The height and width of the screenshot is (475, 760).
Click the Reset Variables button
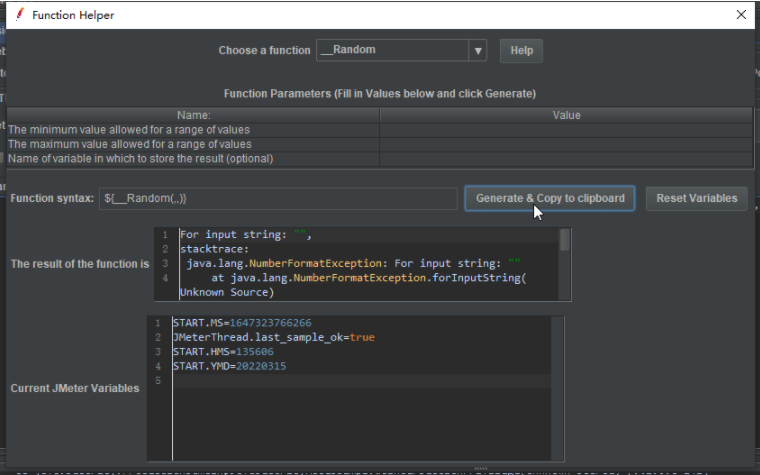(696, 198)
